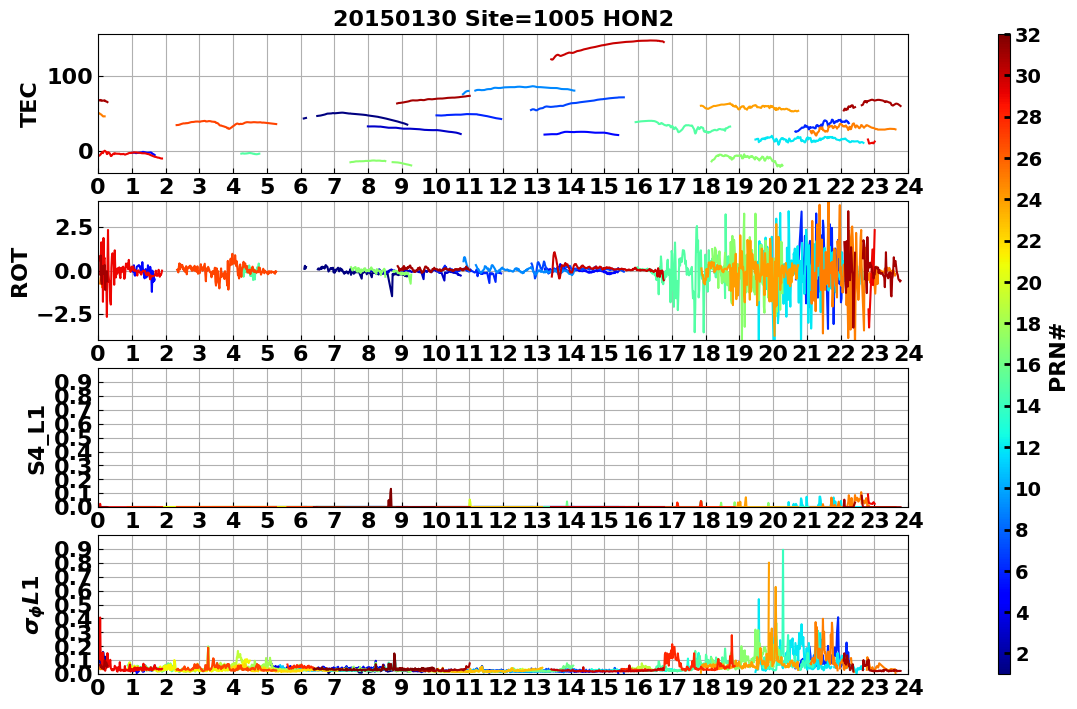The image size is (1077, 709).
Task: Click hour 3 tick under σφL1 plot
Action: pyautogui.click(x=199, y=688)
